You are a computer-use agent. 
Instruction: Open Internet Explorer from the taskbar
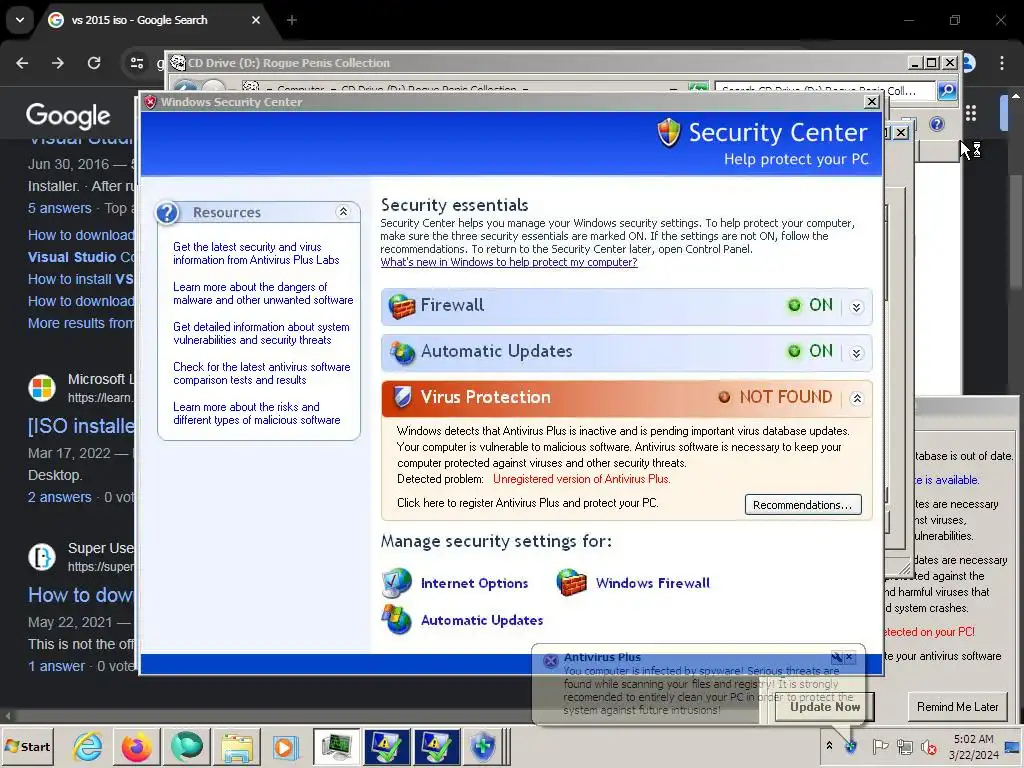pyautogui.click(x=88, y=746)
